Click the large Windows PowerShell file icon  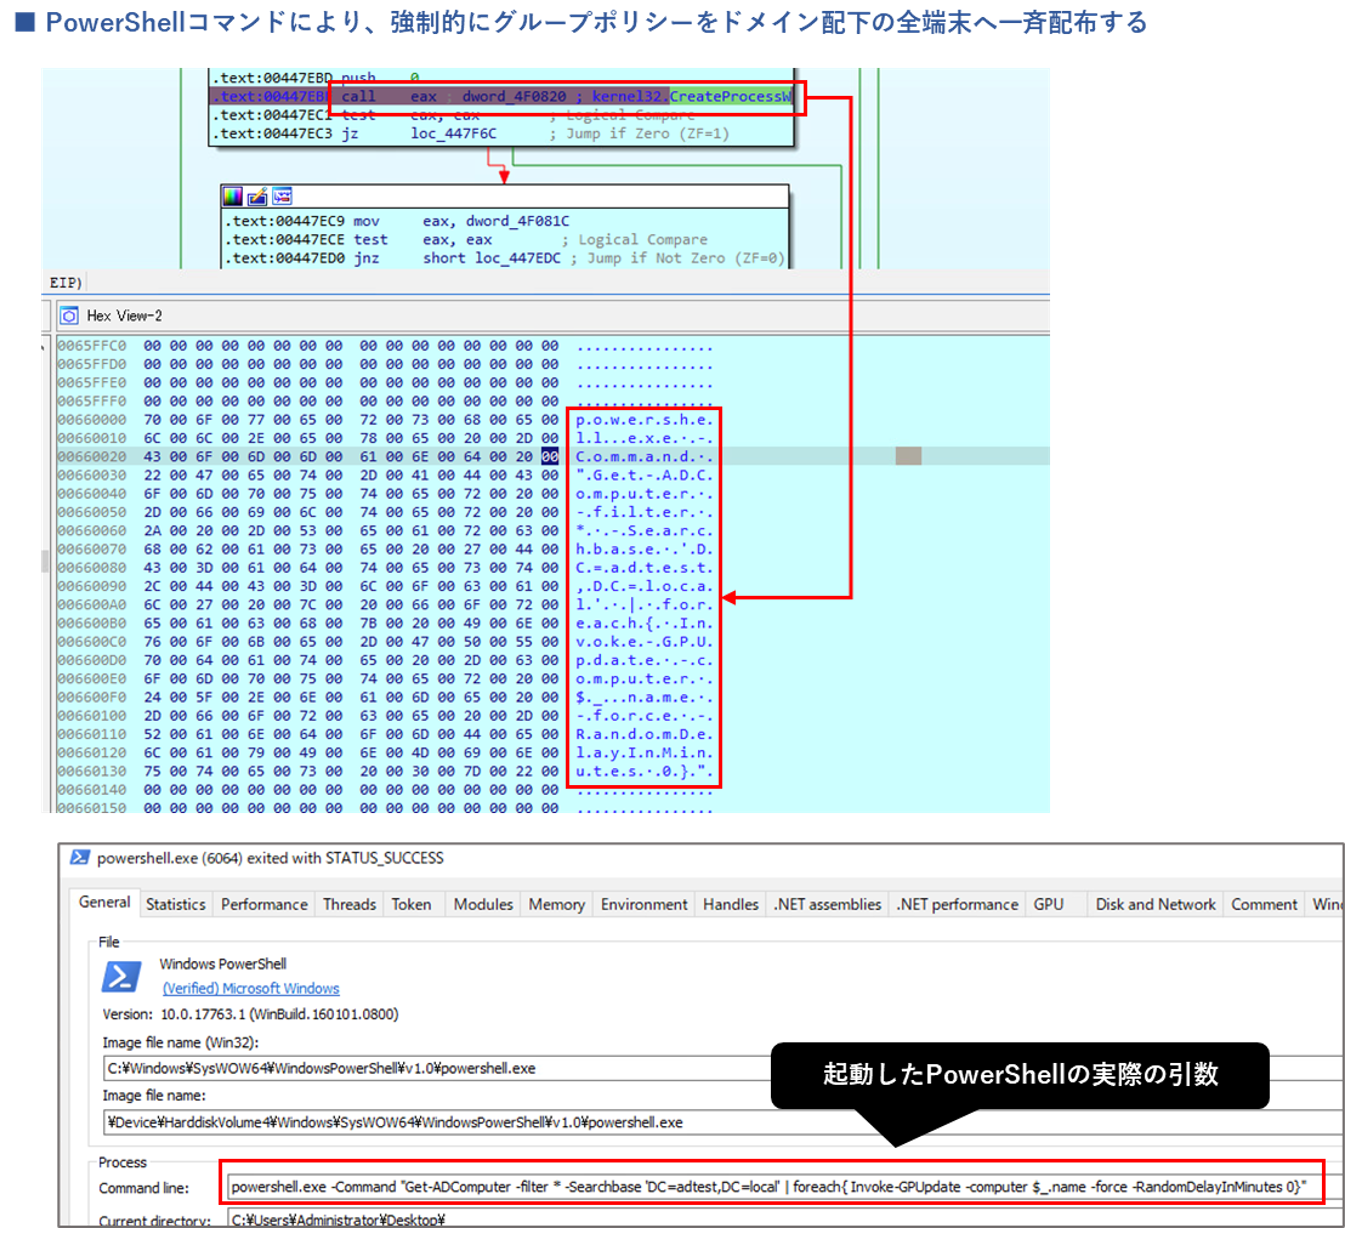(121, 976)
